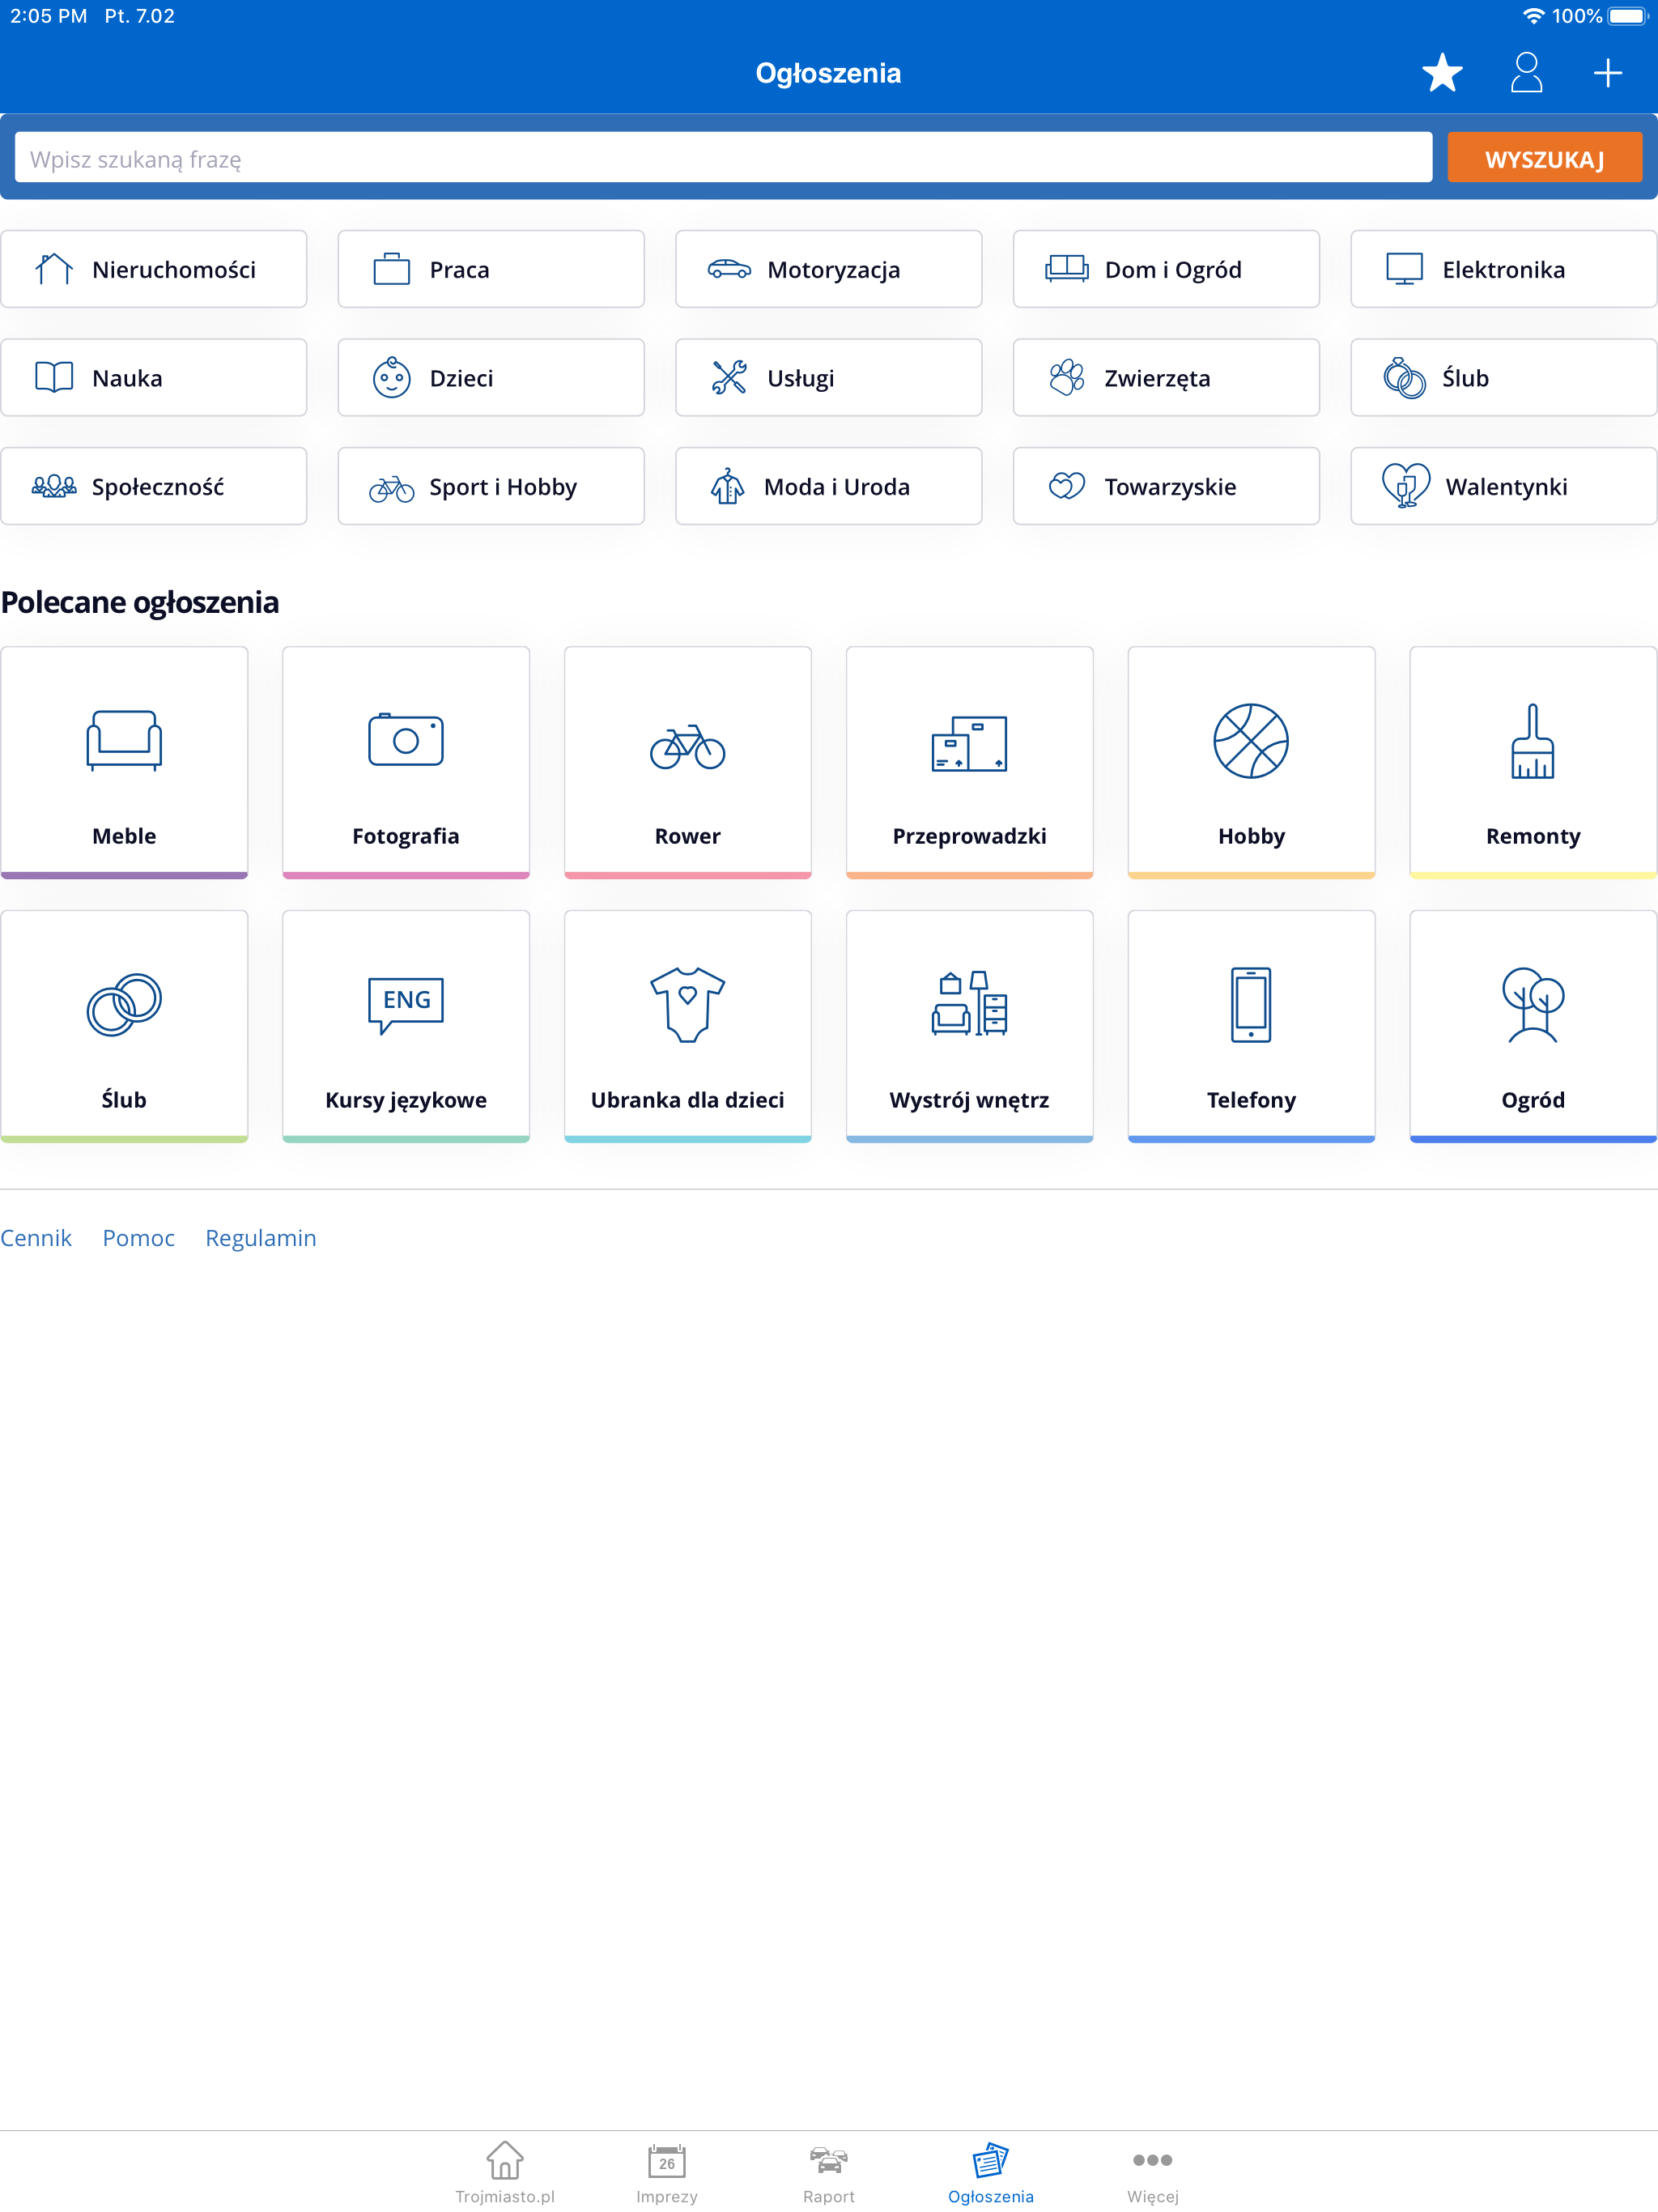Open Zwierzęta category
The image size is (1658, 2212).
[x=1166, y=378]
